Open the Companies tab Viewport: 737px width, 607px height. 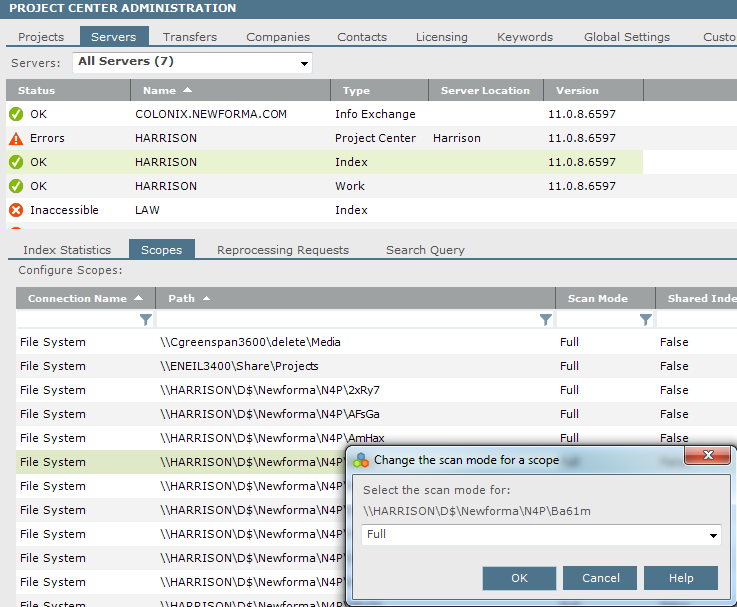tap(278, 37)
